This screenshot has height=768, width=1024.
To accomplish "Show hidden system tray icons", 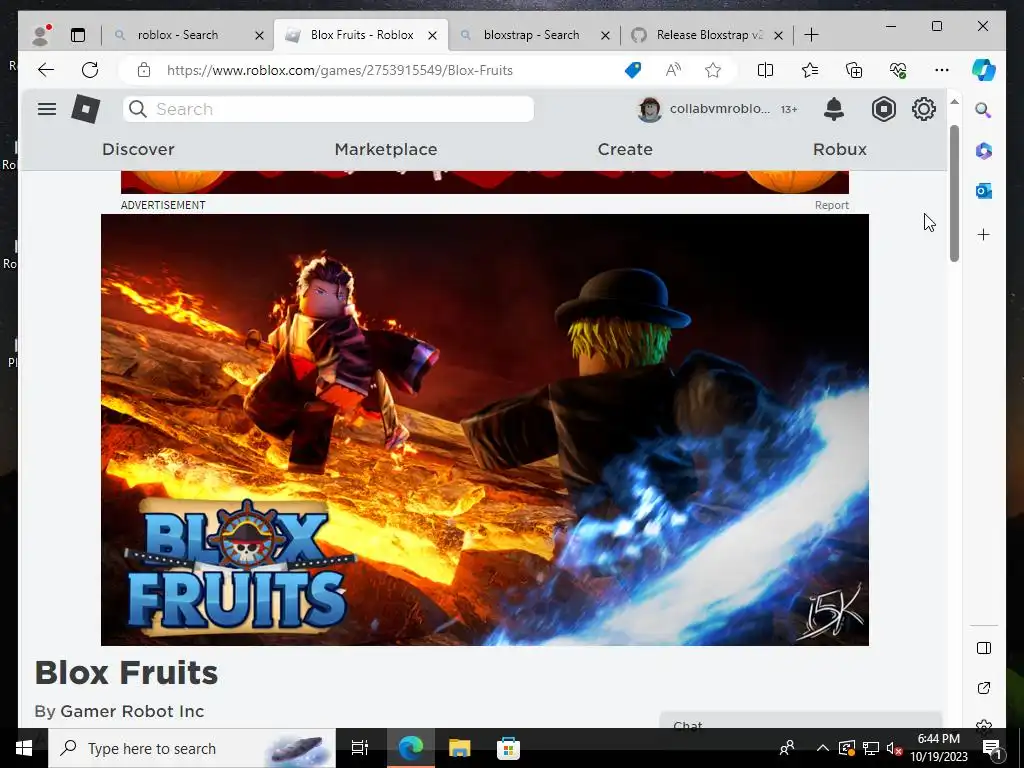I will click(823, 748).
